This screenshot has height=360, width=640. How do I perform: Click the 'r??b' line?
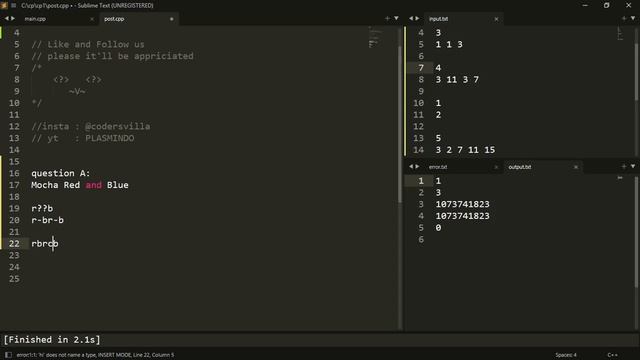click(x=42, y=209)
